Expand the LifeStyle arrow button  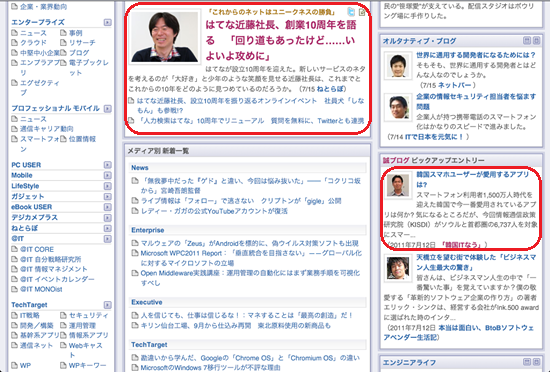click(x=107, y=186)
